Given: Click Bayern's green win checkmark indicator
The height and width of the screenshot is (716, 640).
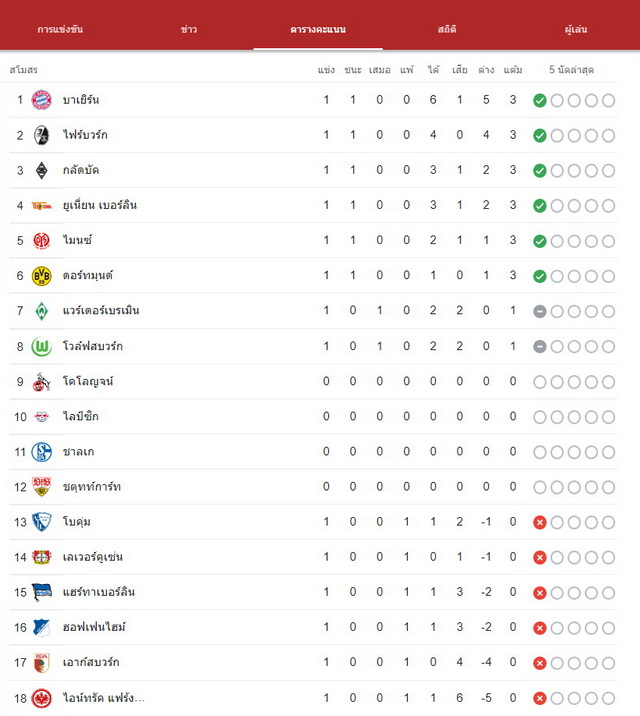Looking at the screenshot, I should coord(540,100).
